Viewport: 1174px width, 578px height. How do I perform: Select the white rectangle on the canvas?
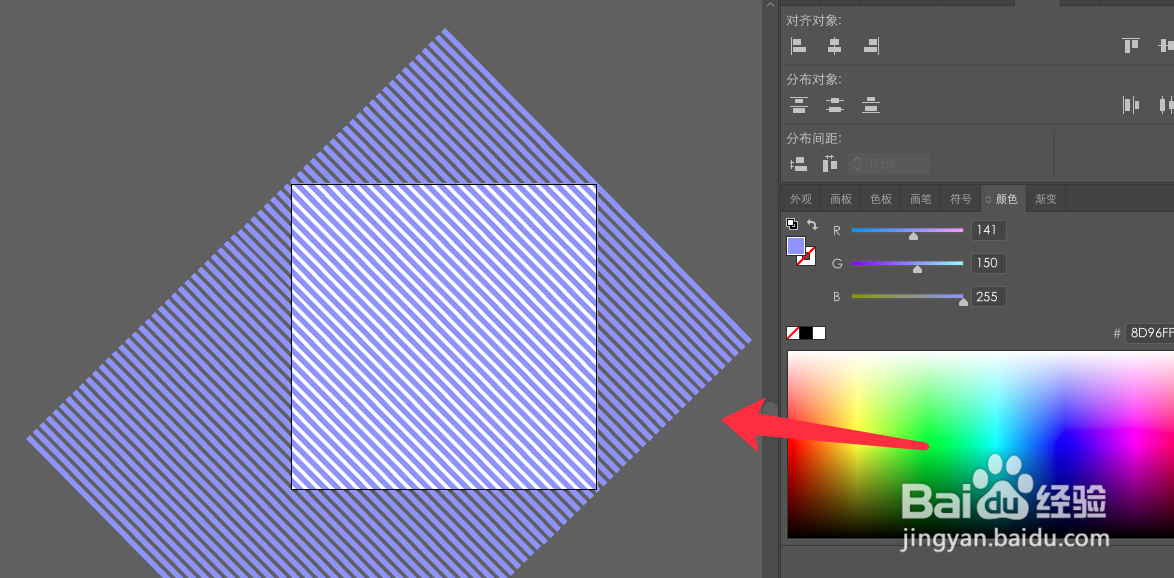(444, 337)
